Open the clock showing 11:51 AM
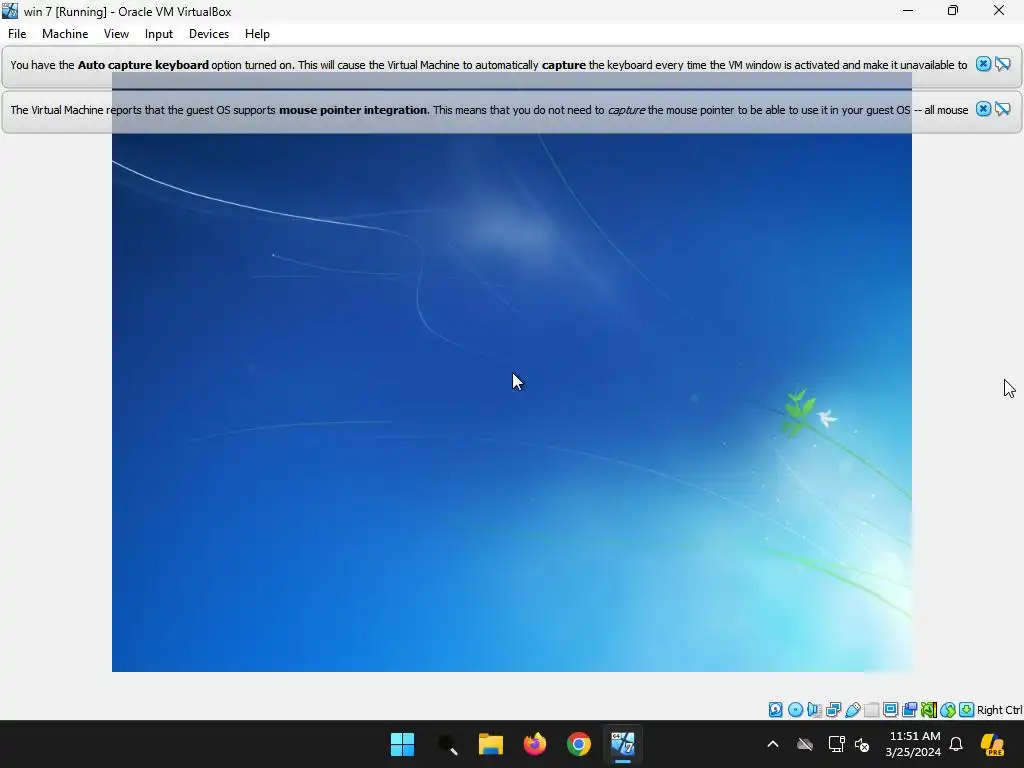This screenshot has height=768, width=1024. (x=914, y=744)
